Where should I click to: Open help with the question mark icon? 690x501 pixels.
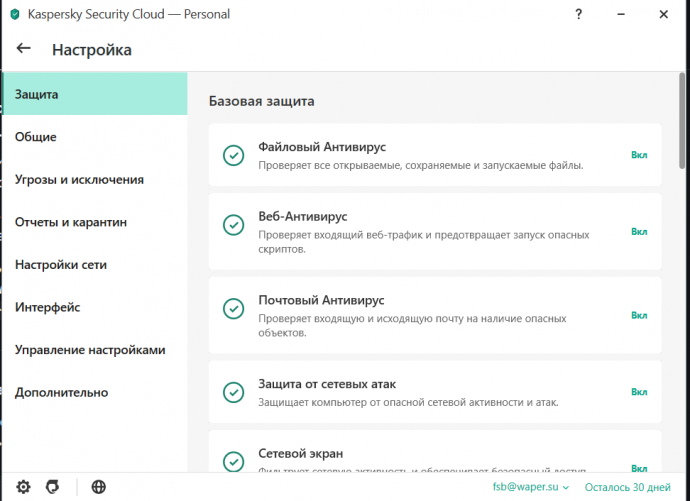pos(578,15)
